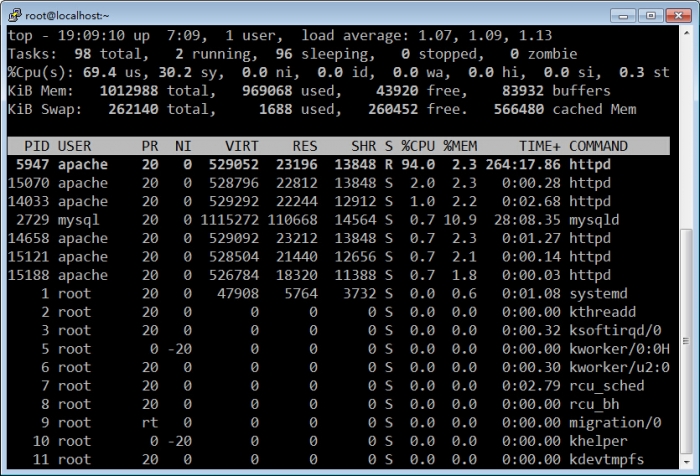Click the rcu_sched command name
Viewport: 700px width, 476px height.
pos(607,385)
